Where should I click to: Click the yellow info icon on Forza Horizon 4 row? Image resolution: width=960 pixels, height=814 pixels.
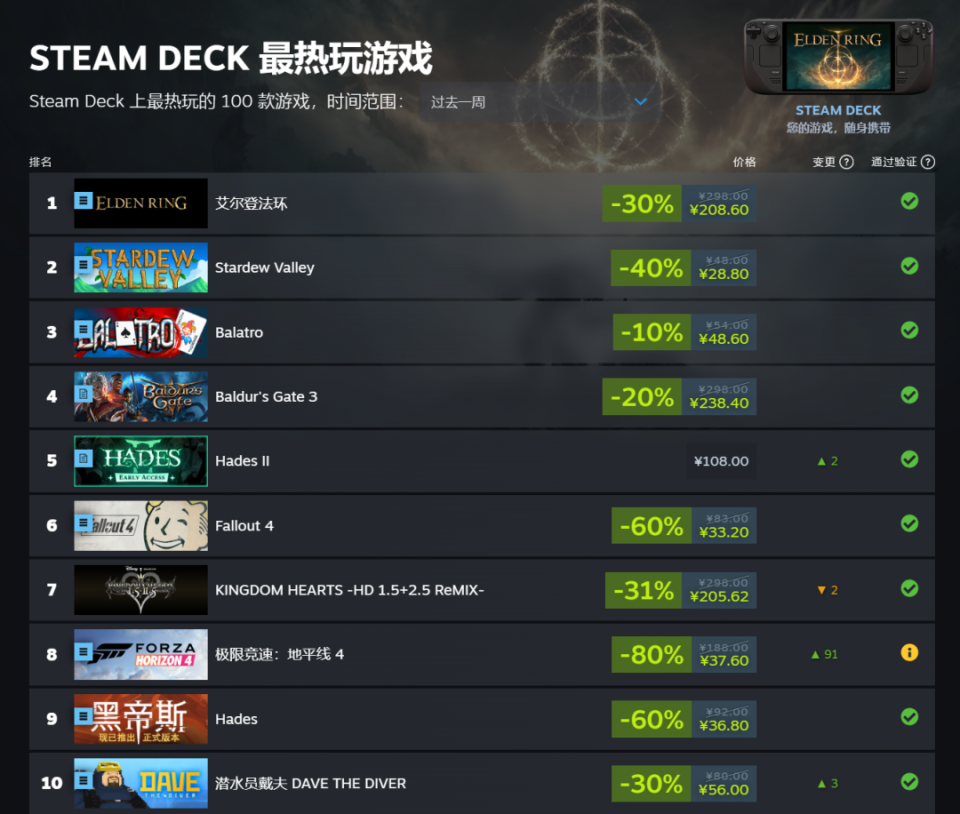pos(909,652)
